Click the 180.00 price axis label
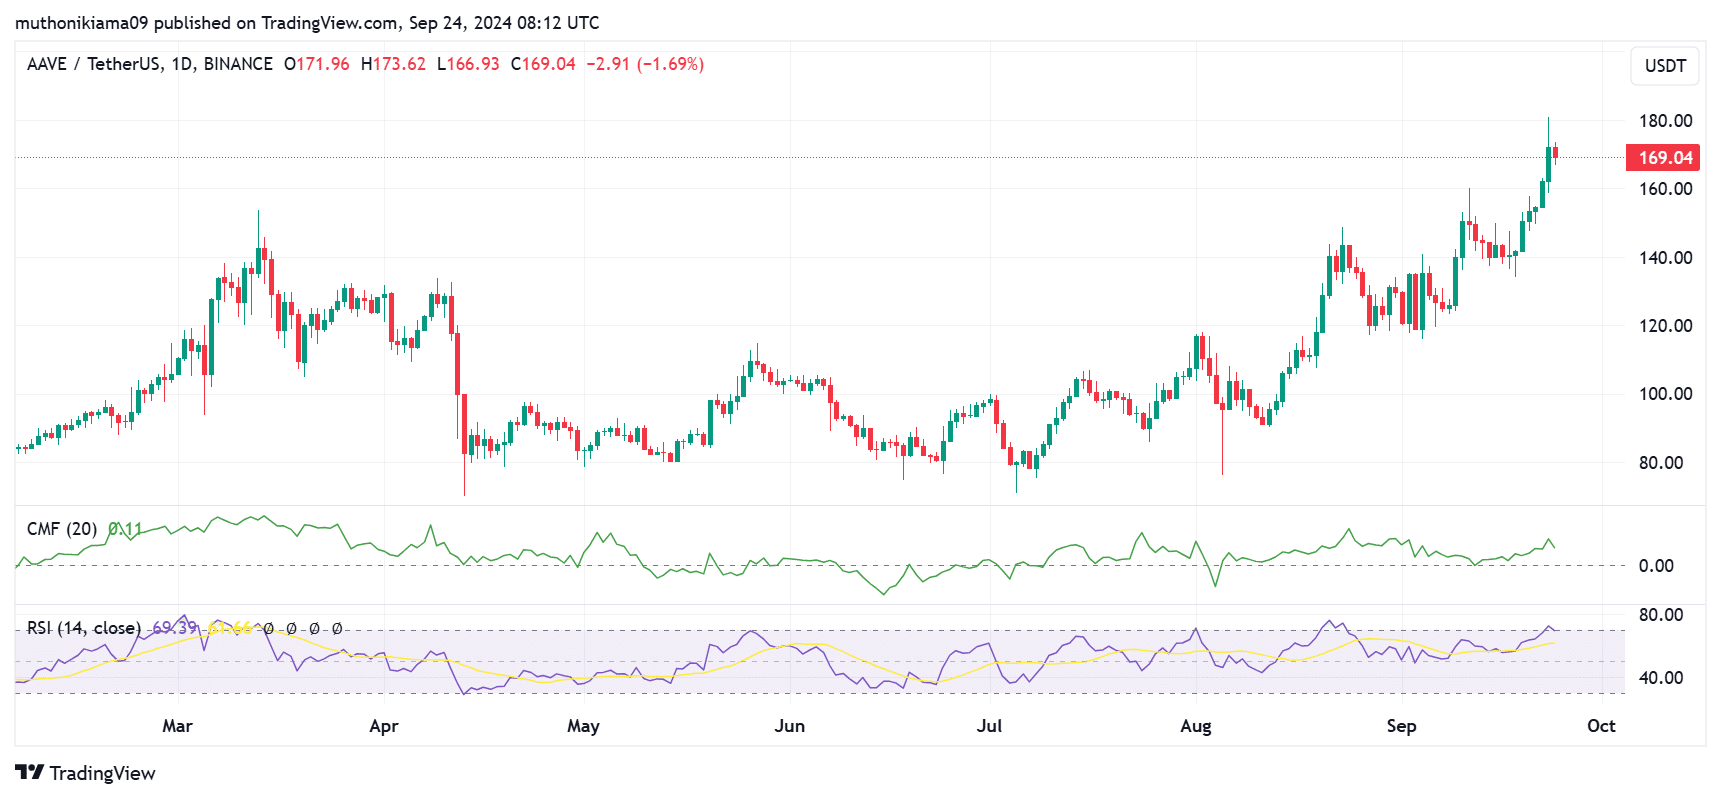Viewport: 1721px width, 799px height. [x=1665, y=121]
